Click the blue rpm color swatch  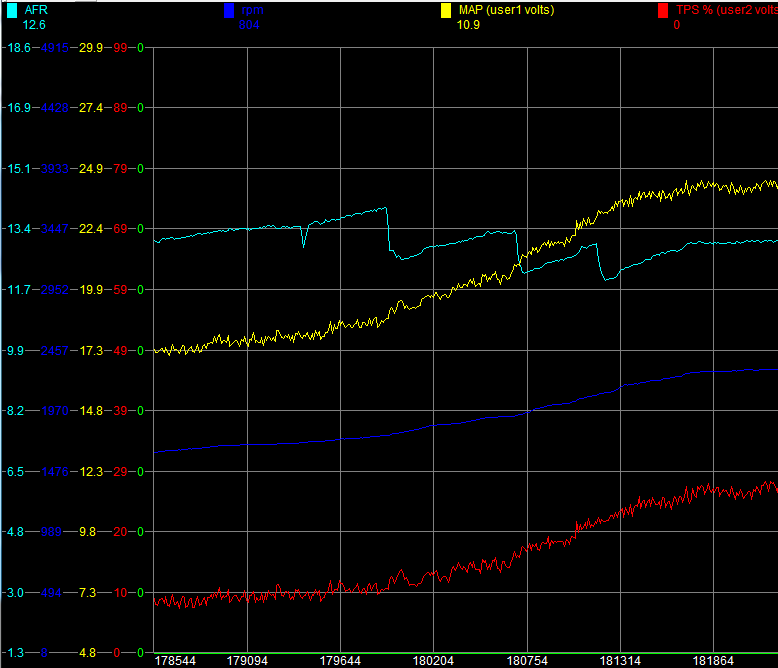[229, 10]
